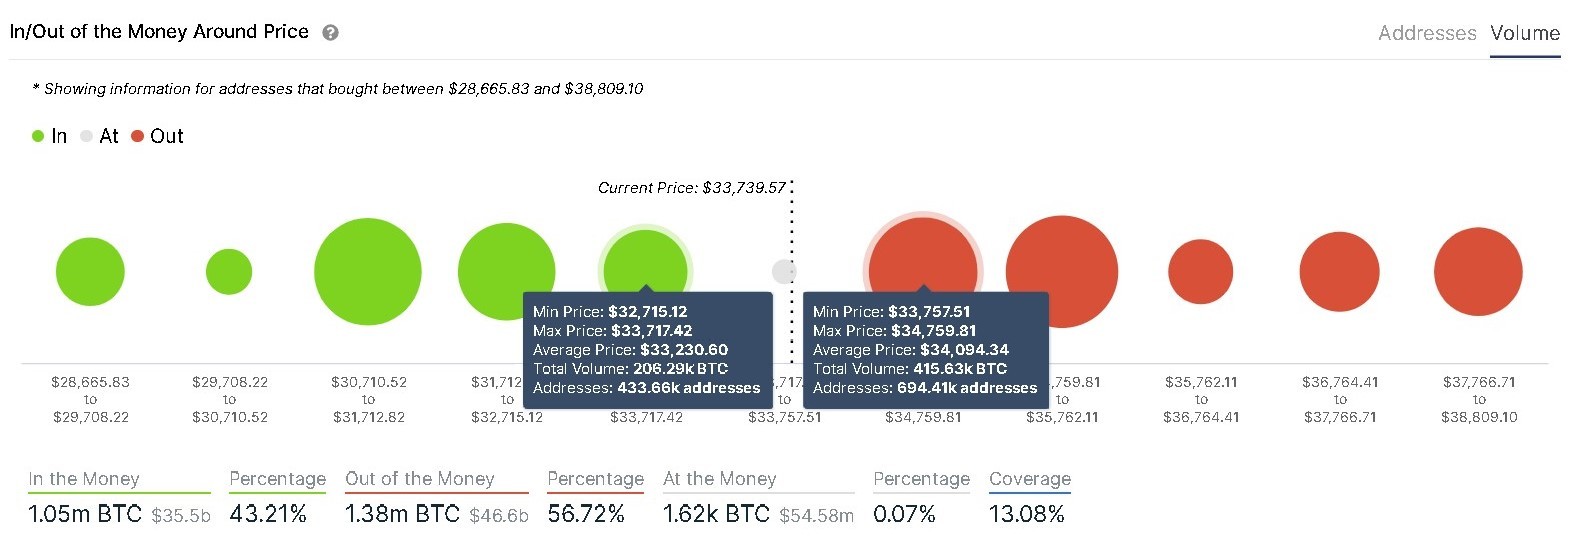The height and width of the screenshot is (547, 1571).
Task: Click the Coverage label
Action: [x=1030, y=479]
